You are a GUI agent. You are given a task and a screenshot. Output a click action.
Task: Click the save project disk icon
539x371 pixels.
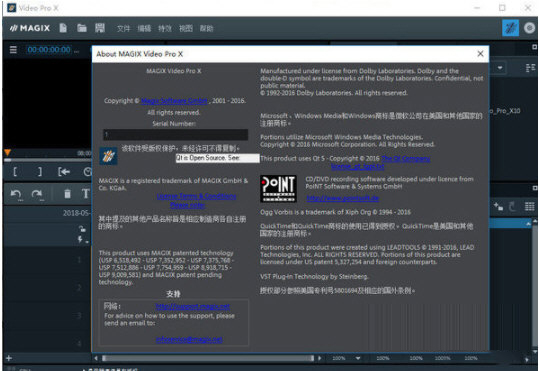coord(100,28)
